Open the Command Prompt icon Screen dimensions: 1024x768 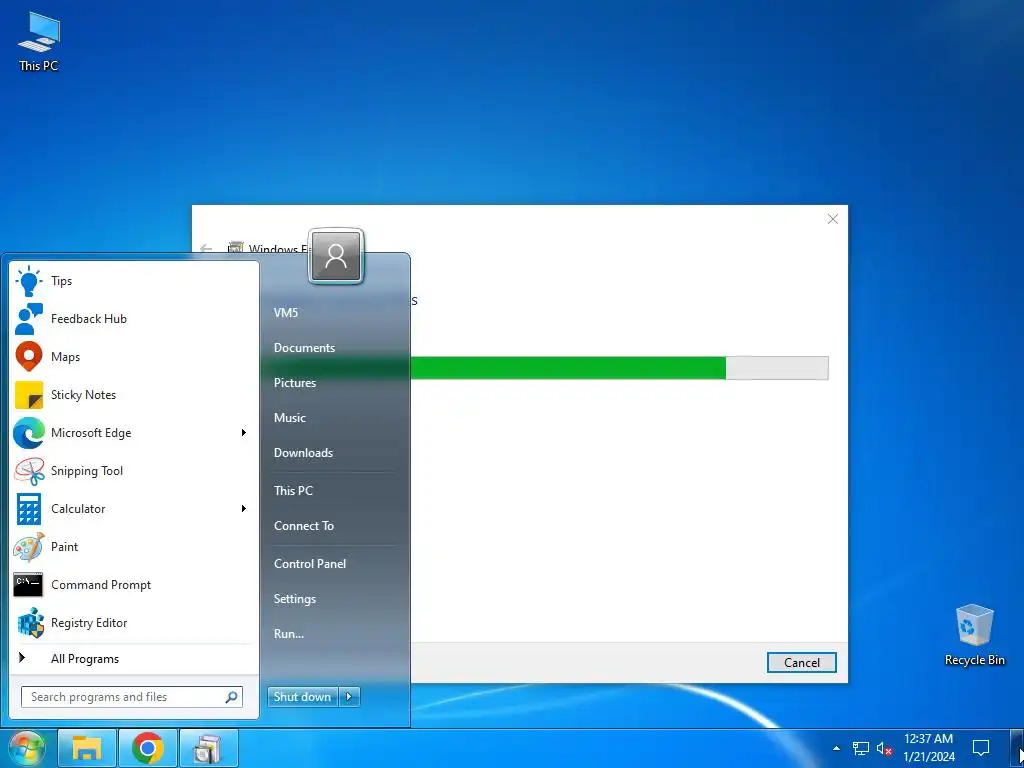pos(28,584)
